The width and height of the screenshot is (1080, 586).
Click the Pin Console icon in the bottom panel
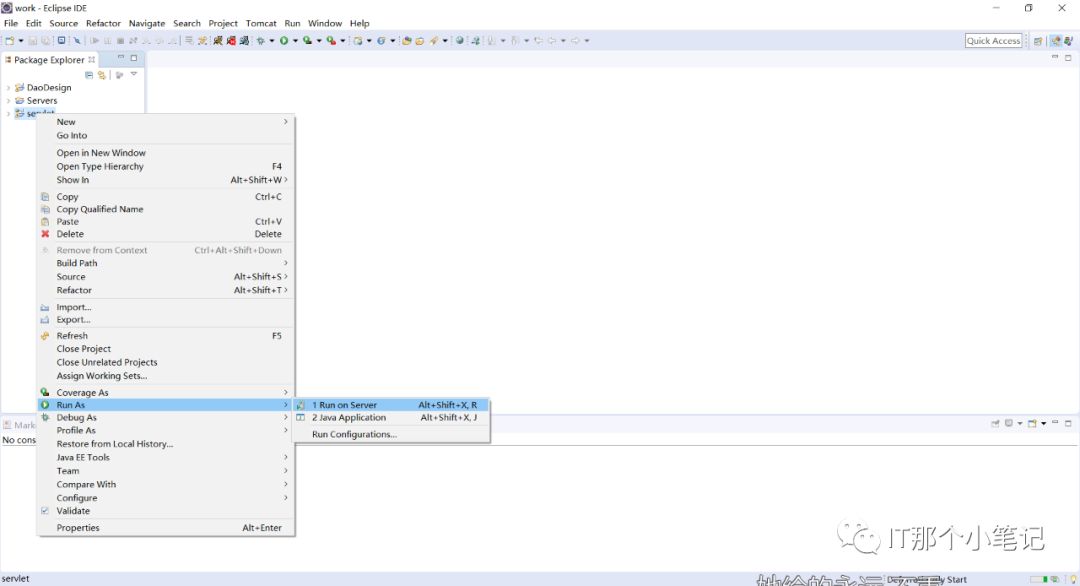point(995,423)
